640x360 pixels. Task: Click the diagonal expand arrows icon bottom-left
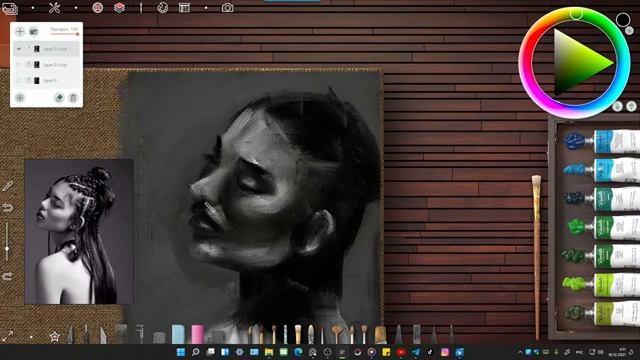(x=7, y=337)
